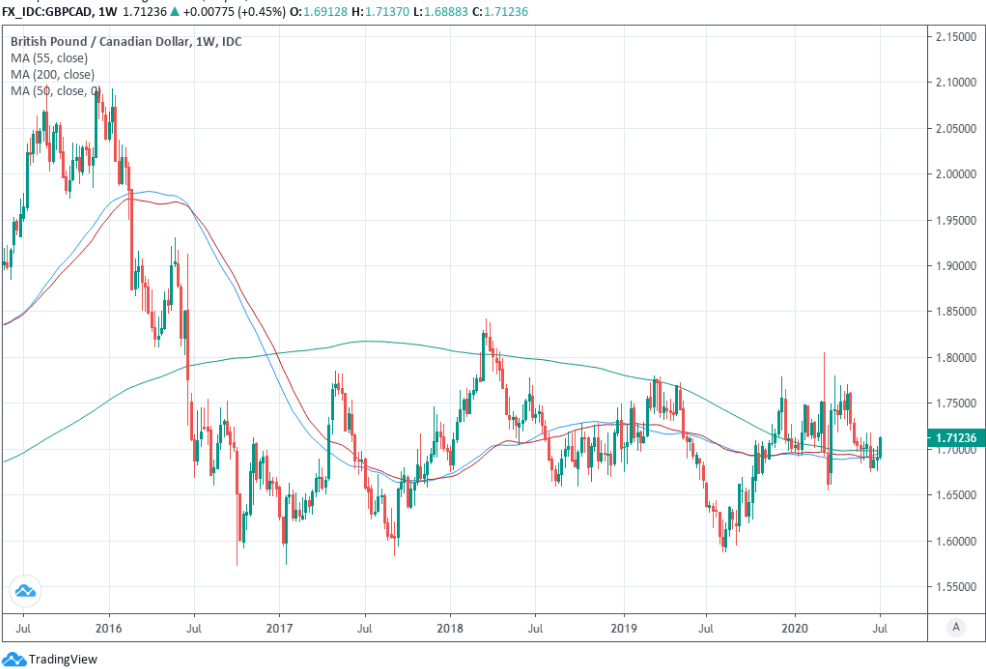Click the 2017 label on time axis

pyautogui.click(x=279, y=627)
